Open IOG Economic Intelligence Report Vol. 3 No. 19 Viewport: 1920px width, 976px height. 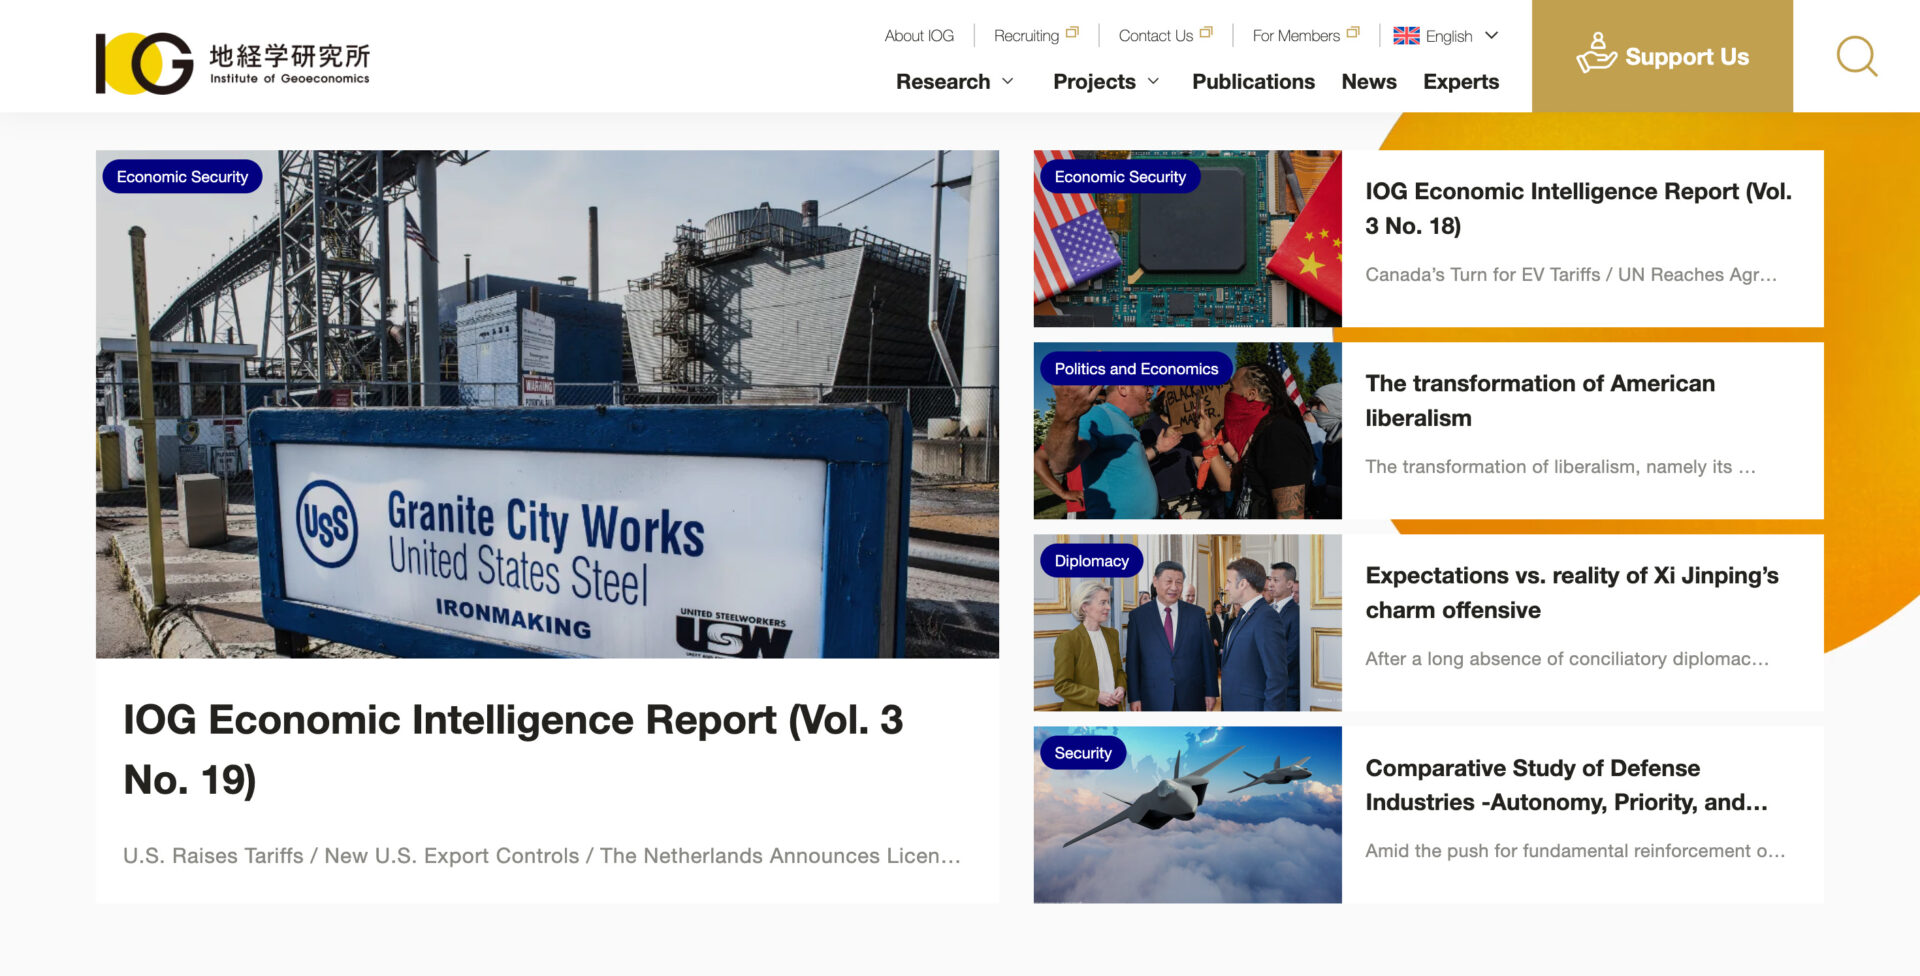click(513, 749)
